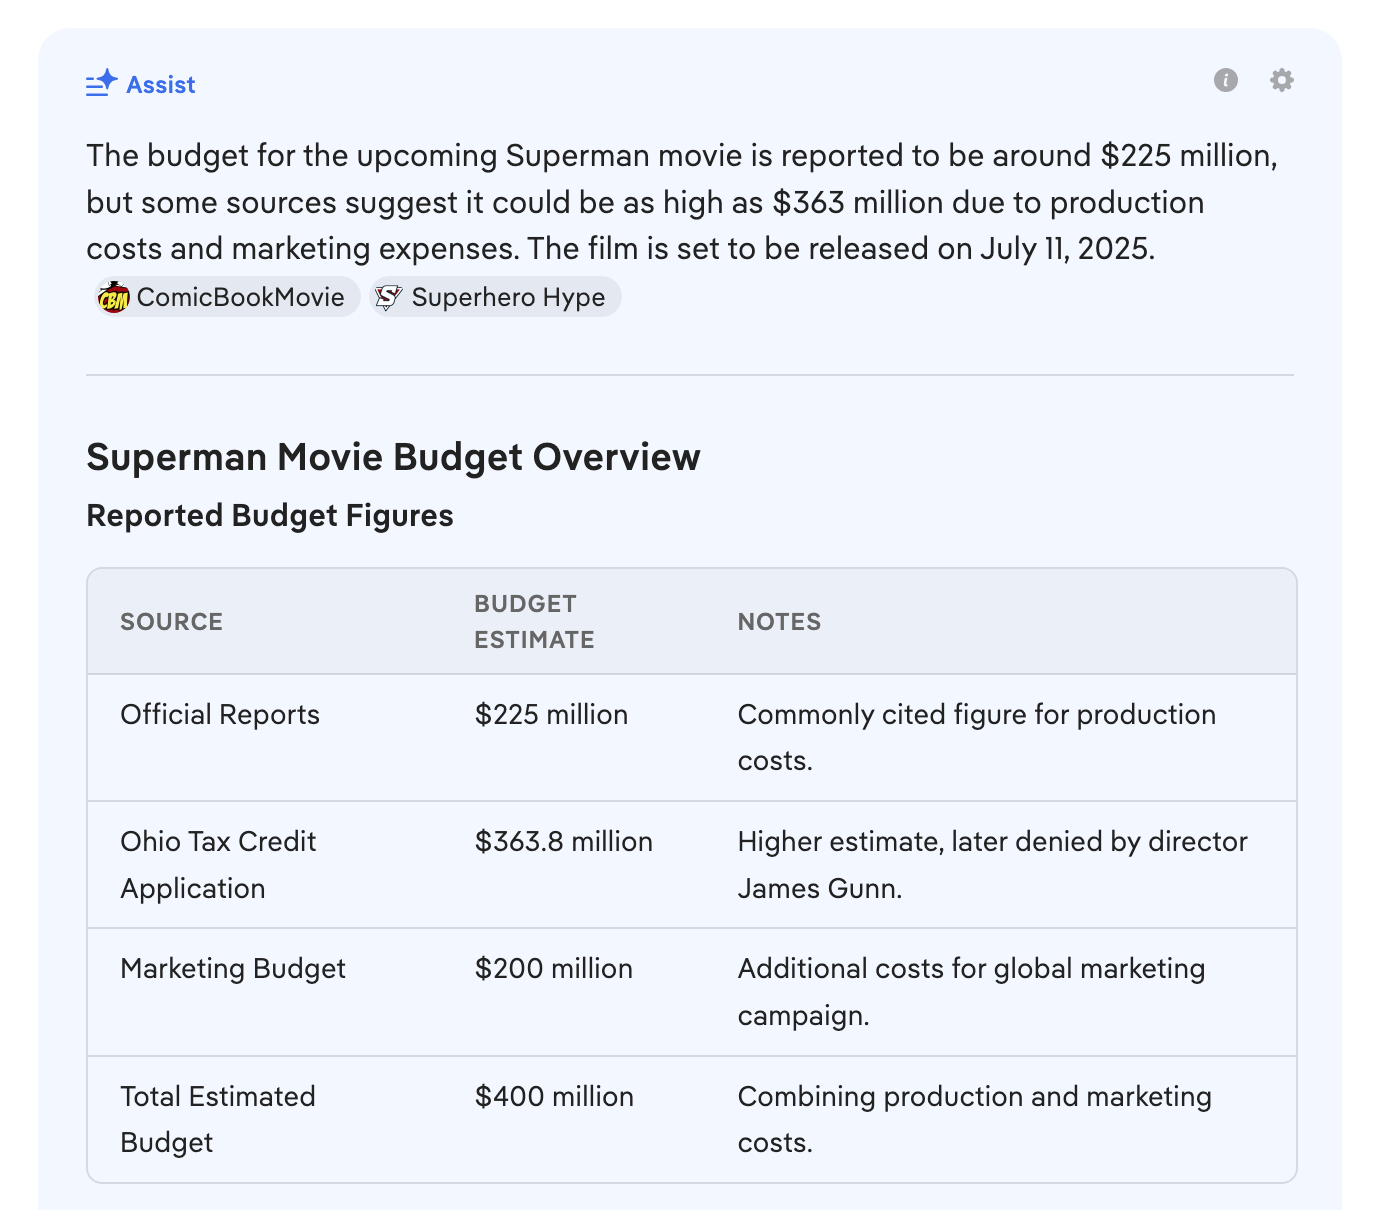Open the settings gear icon
This screenshot has width=1392, height=1210.
pyautogui.click(x=1282, y=80)
